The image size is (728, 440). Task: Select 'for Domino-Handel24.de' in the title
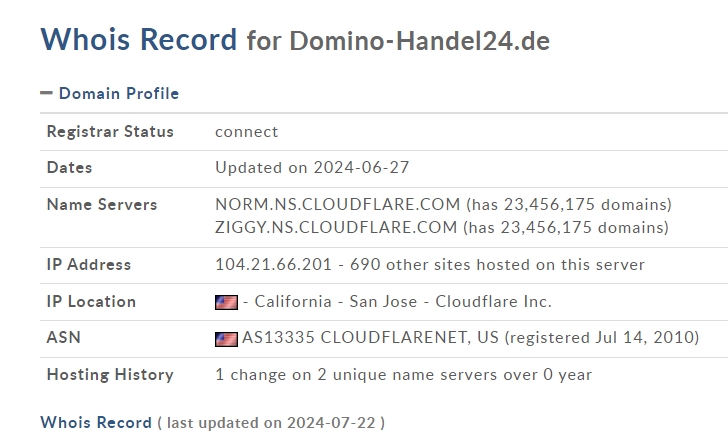pos(398,41)
